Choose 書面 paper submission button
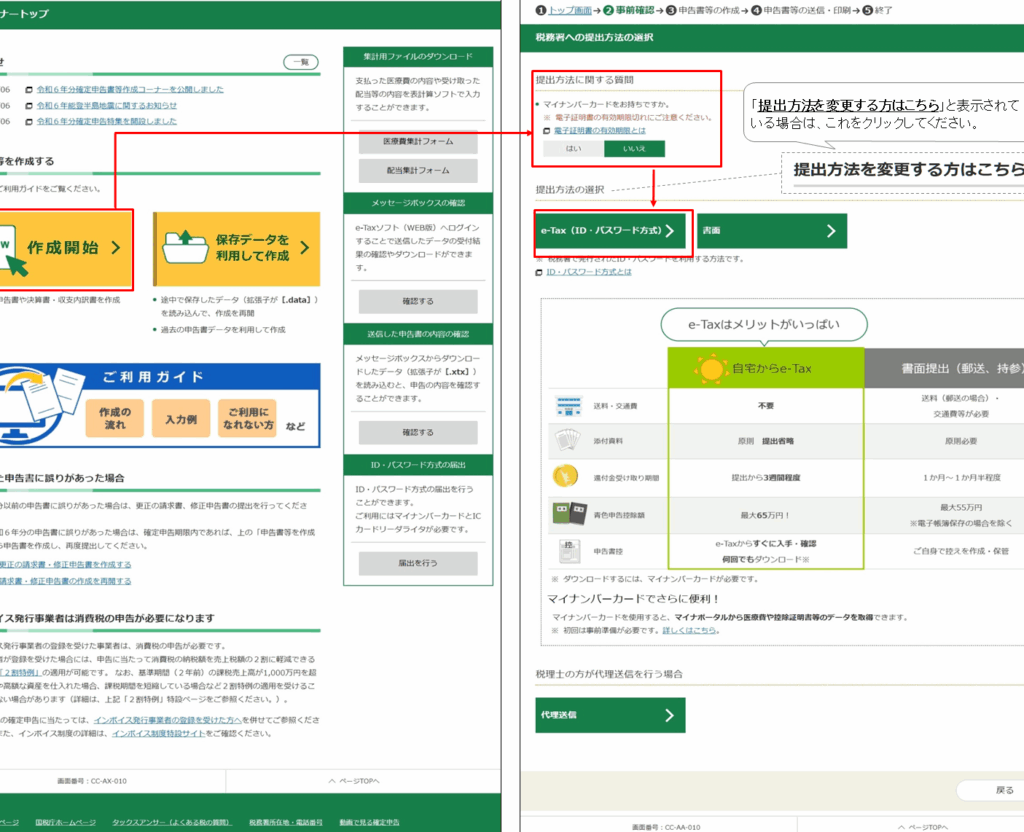The width and height of the screenshot is (1024, 832). point(771,230)
